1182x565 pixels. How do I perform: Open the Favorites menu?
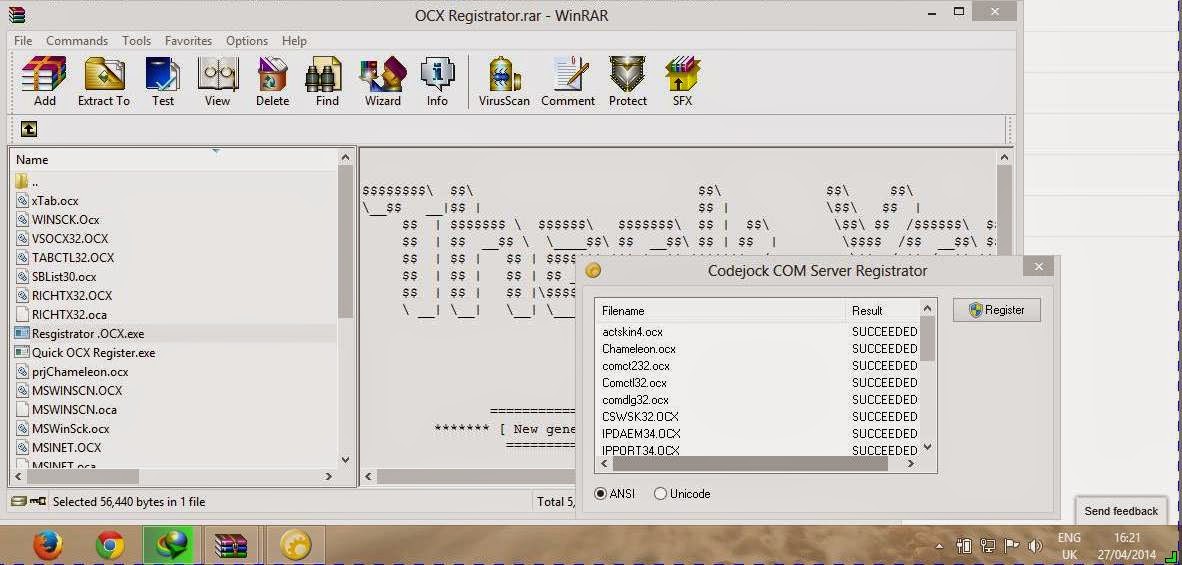click(x=188, y=41)
